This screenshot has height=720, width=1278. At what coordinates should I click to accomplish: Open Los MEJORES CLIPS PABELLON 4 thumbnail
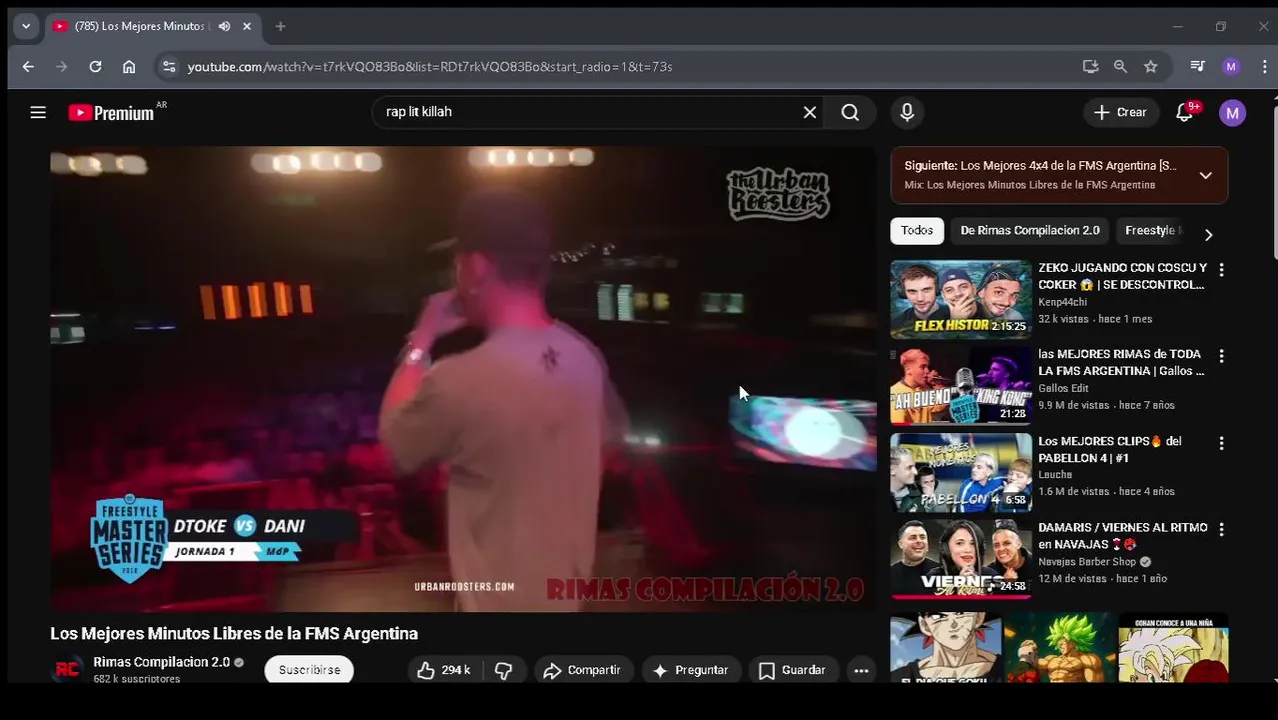[961, 473]
